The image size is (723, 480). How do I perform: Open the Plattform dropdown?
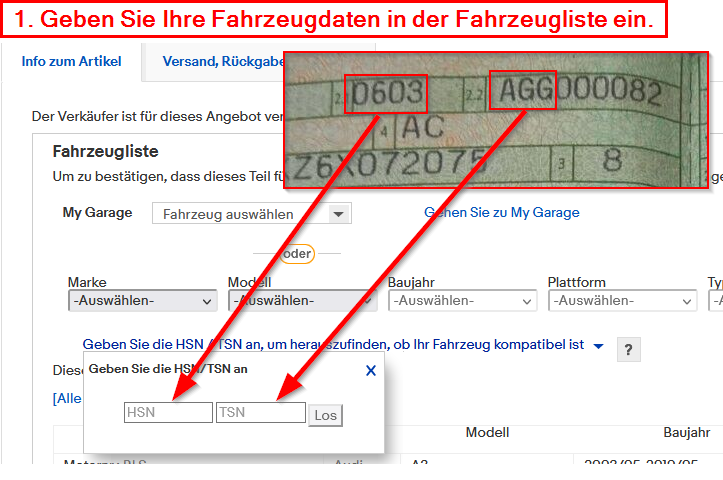(x=622, y=301)
